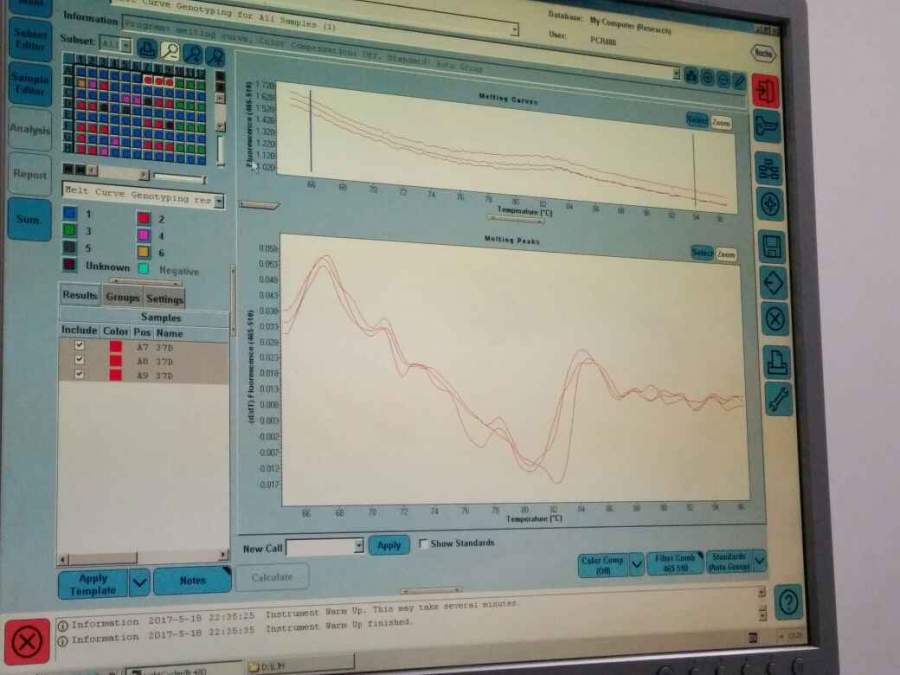Image resolution: width=900 pixels, height=675 pixels.
Task: Click the home icon in the top chart toolbar
Action: click(691, 76)
